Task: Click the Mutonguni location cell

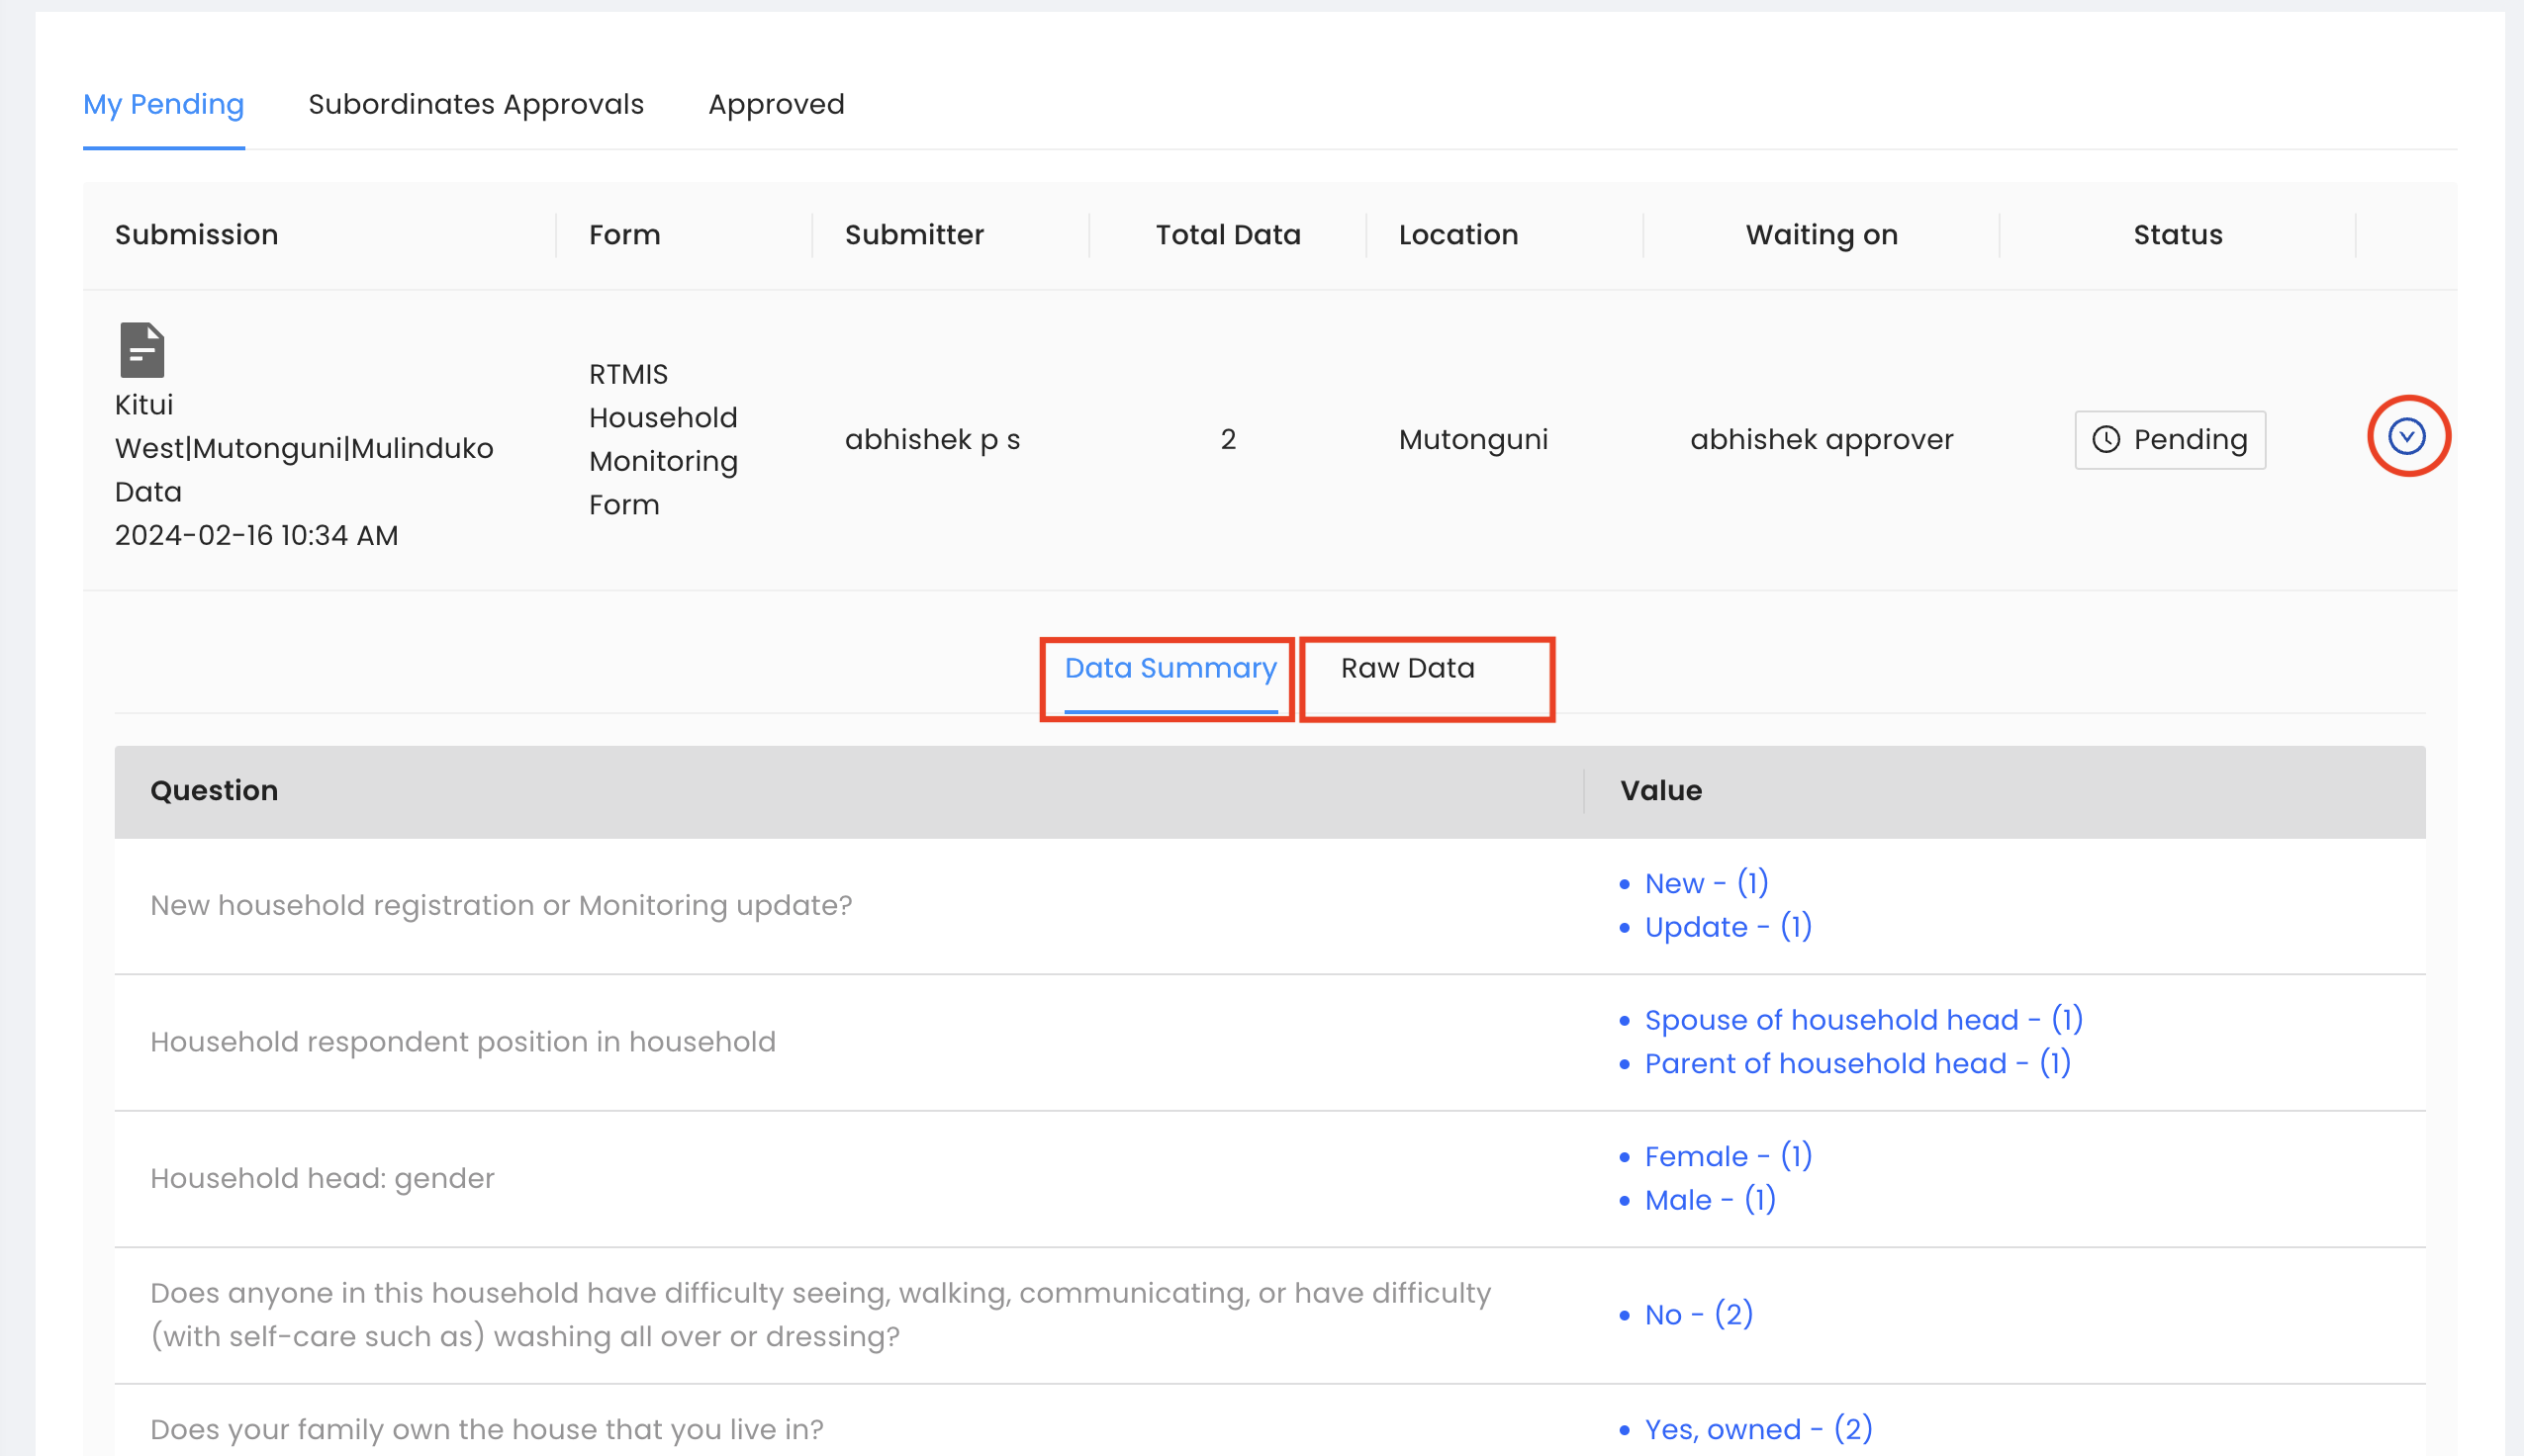Action: 1473,440
